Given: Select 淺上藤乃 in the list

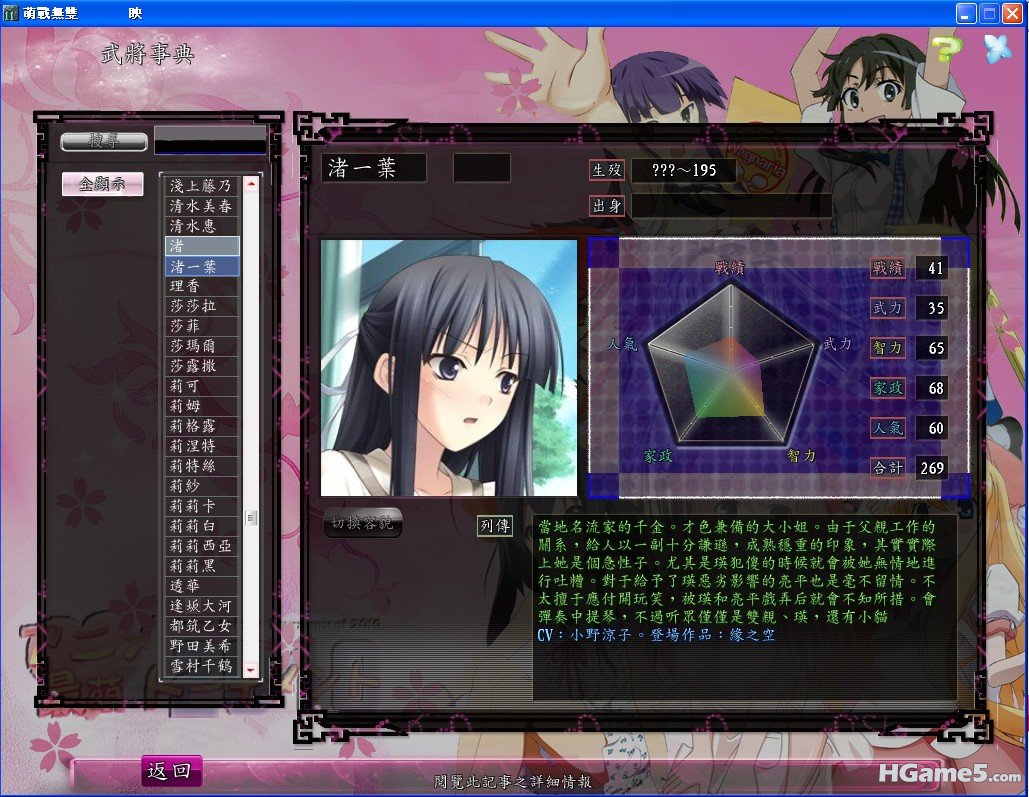Looking at the screenshot, I should [201, 186].
